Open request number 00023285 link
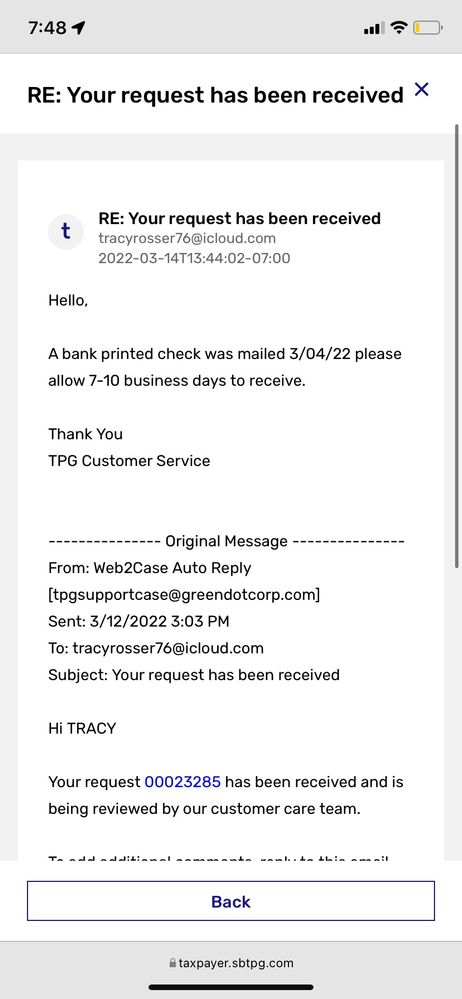This screenshot has height=999, width=462. (x=183, y=782)
